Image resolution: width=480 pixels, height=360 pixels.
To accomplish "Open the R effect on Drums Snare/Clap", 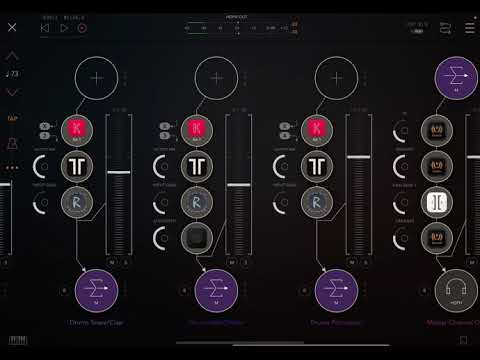I will (77, 202).
